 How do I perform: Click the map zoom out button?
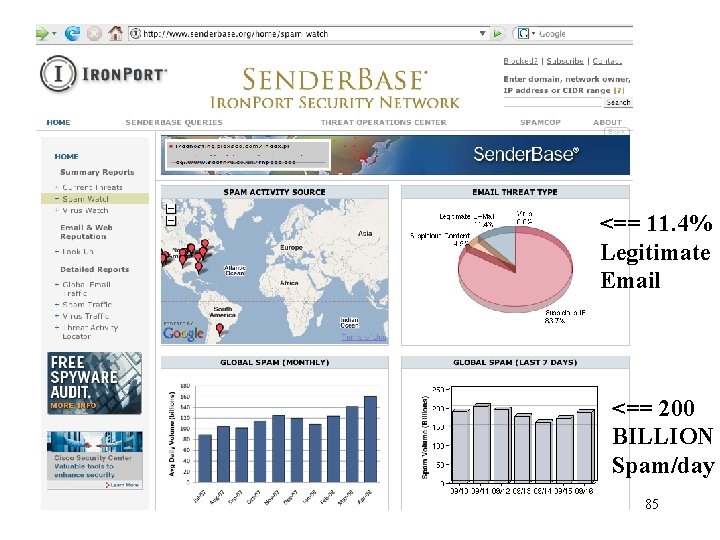(x=170, y=221)
